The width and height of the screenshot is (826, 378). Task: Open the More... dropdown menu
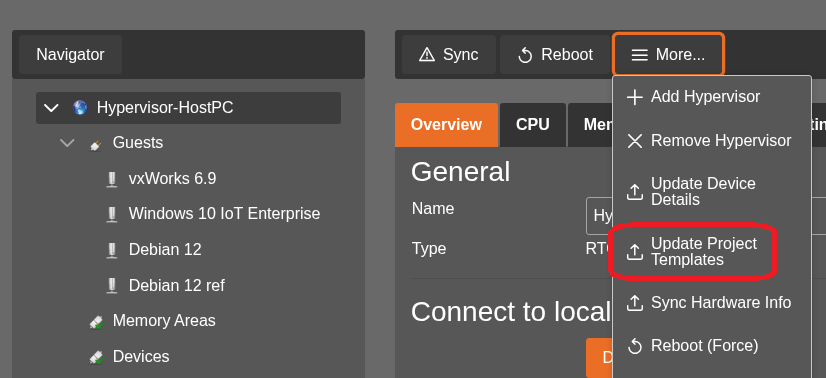[668, 55]
